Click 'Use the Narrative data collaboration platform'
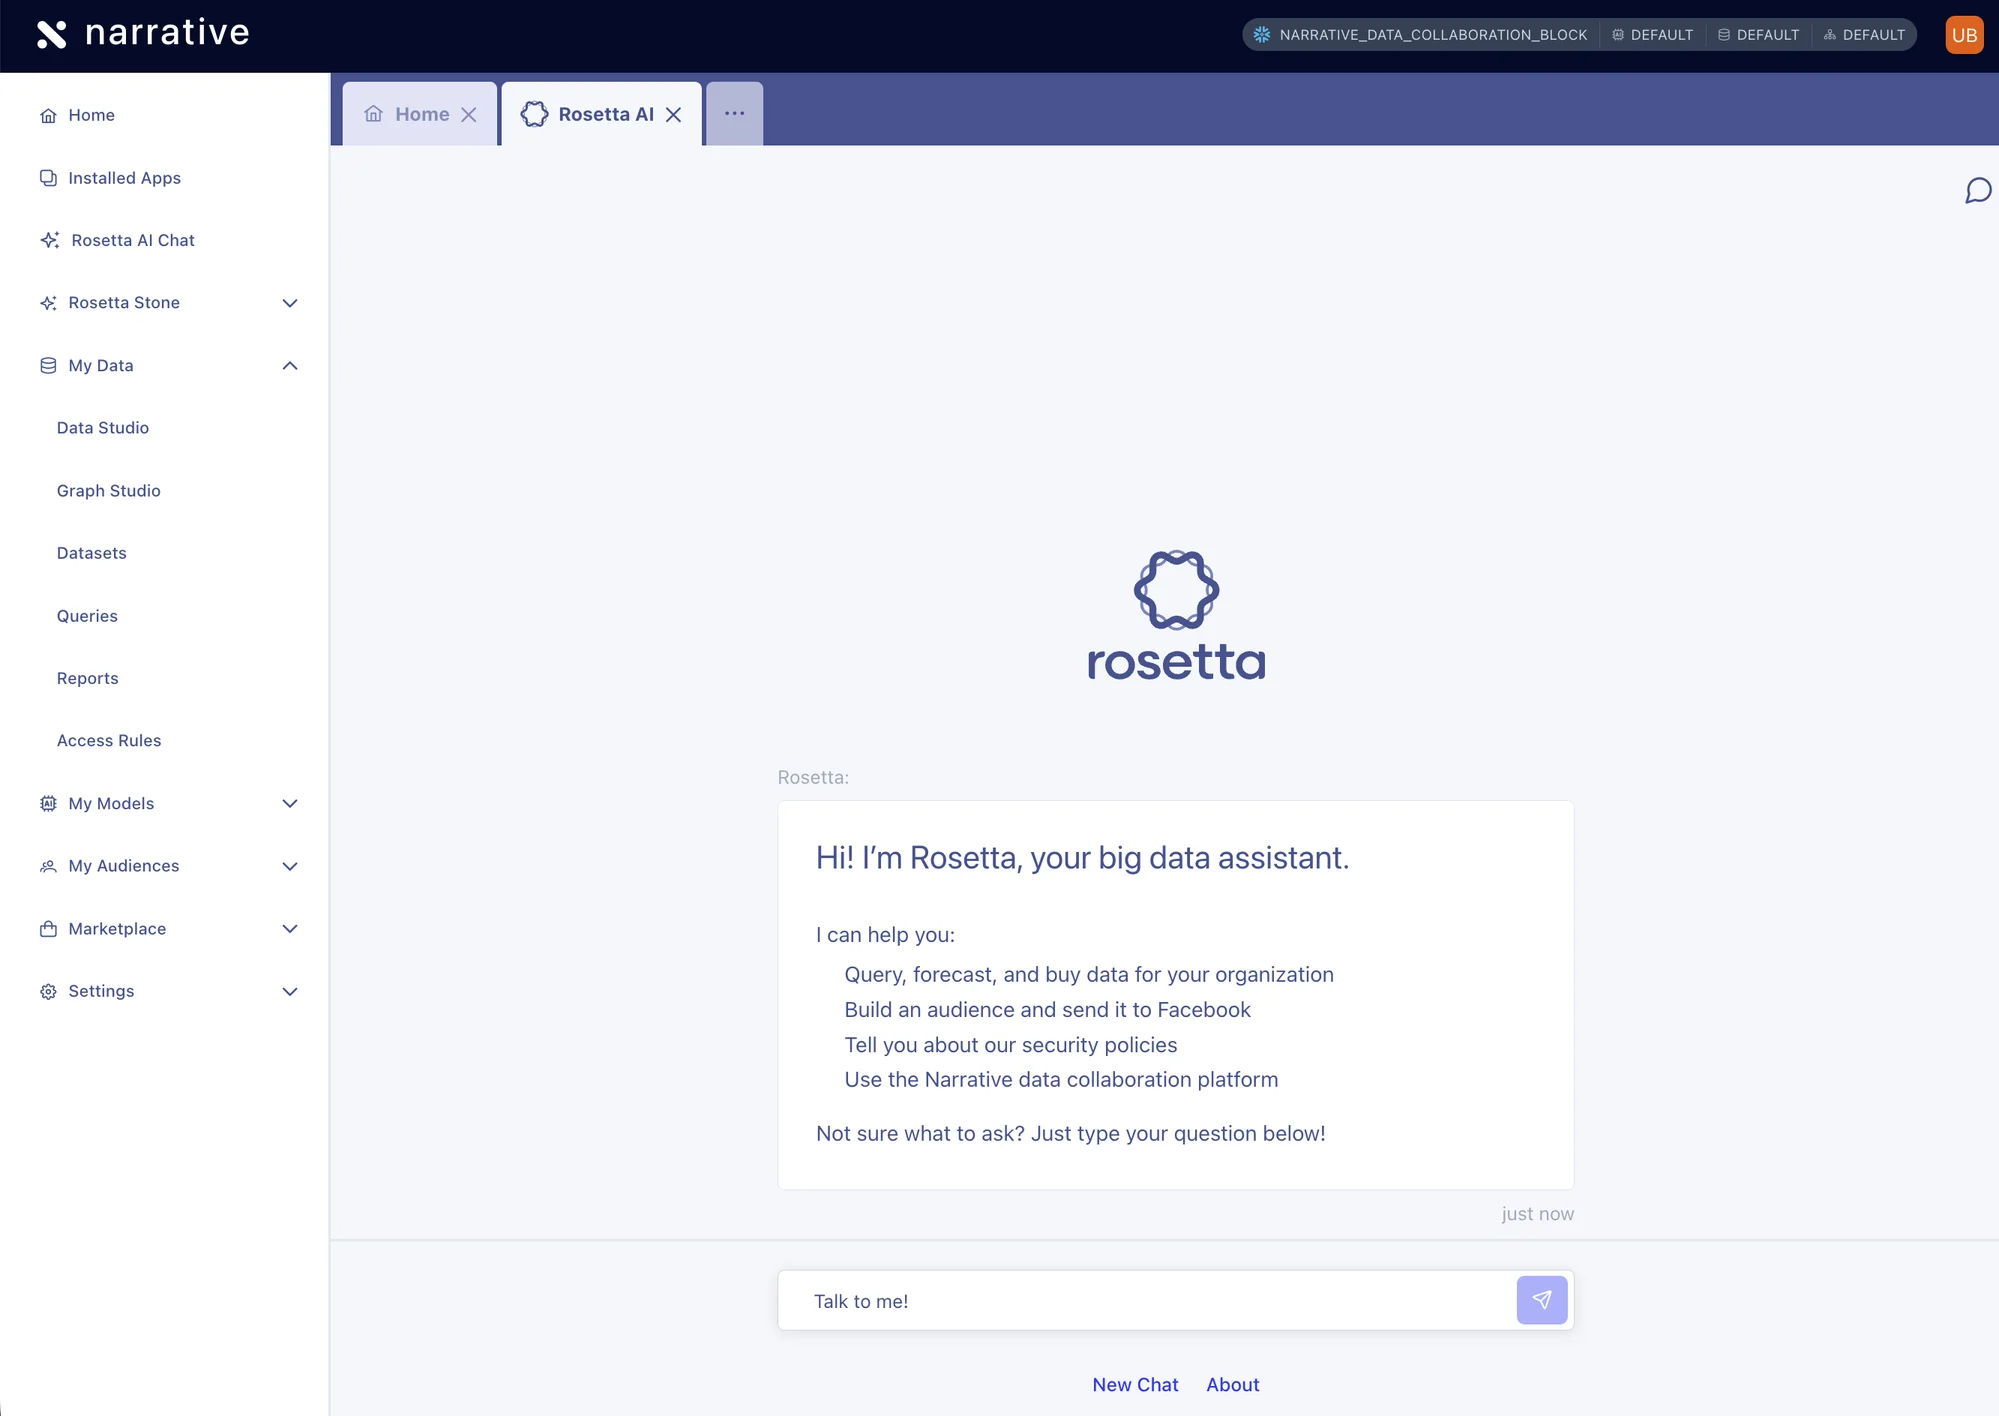The height and width of the screenshot is (1416, 1999). [1060, 1080]
